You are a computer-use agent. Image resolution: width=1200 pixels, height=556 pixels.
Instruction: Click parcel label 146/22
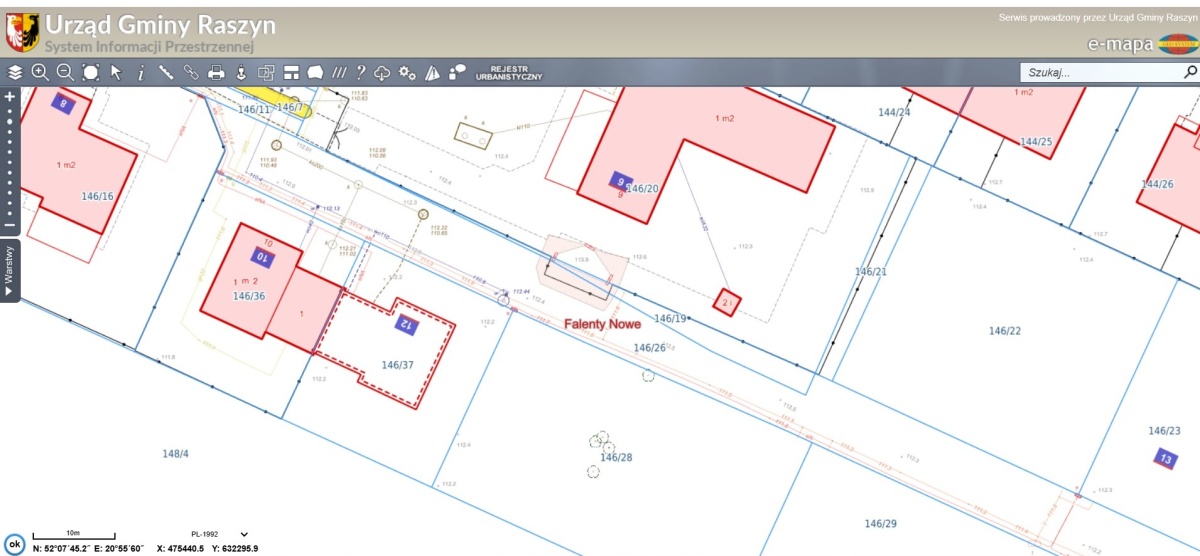click(1005, 331)
